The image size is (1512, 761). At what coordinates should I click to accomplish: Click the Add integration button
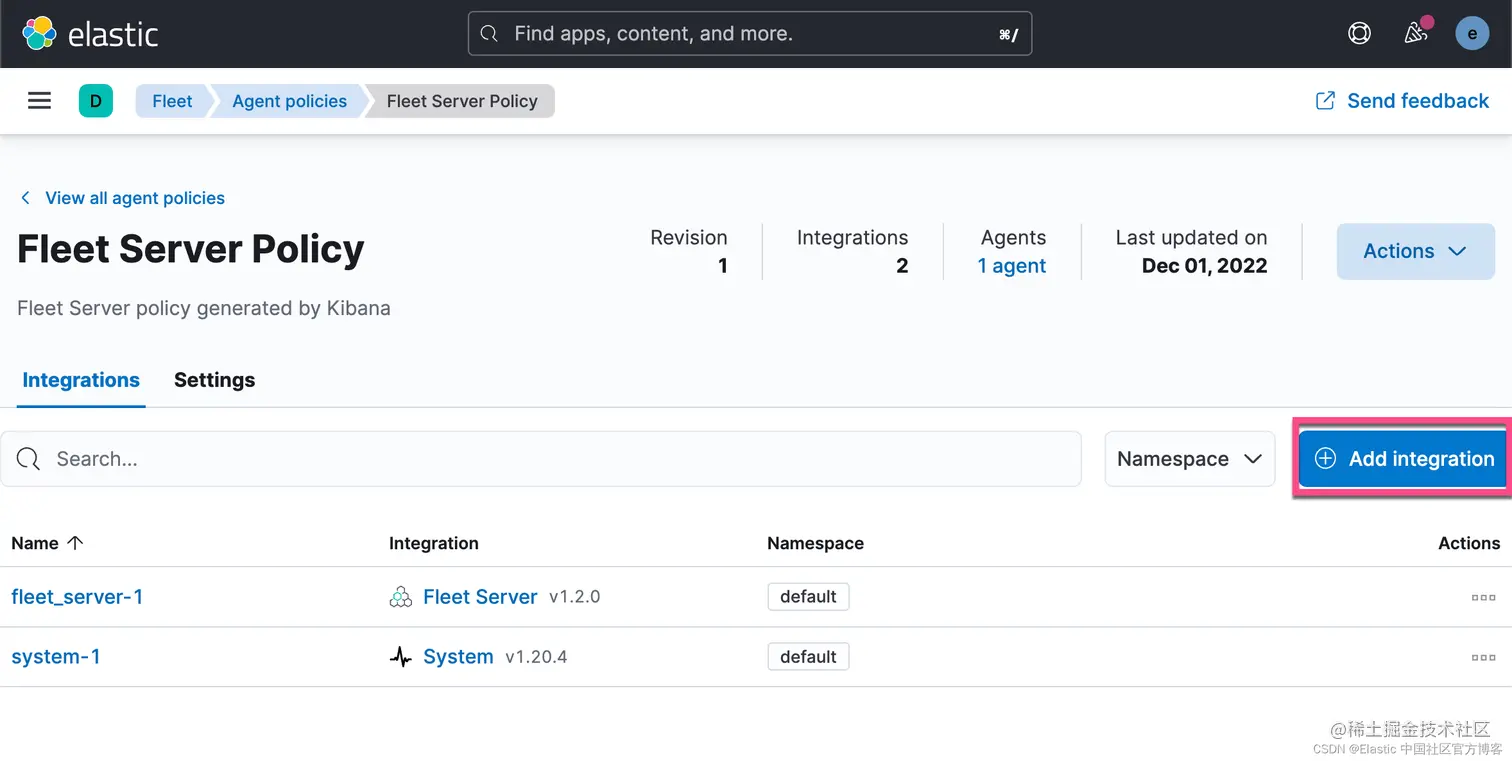[x=1403, y=459]
